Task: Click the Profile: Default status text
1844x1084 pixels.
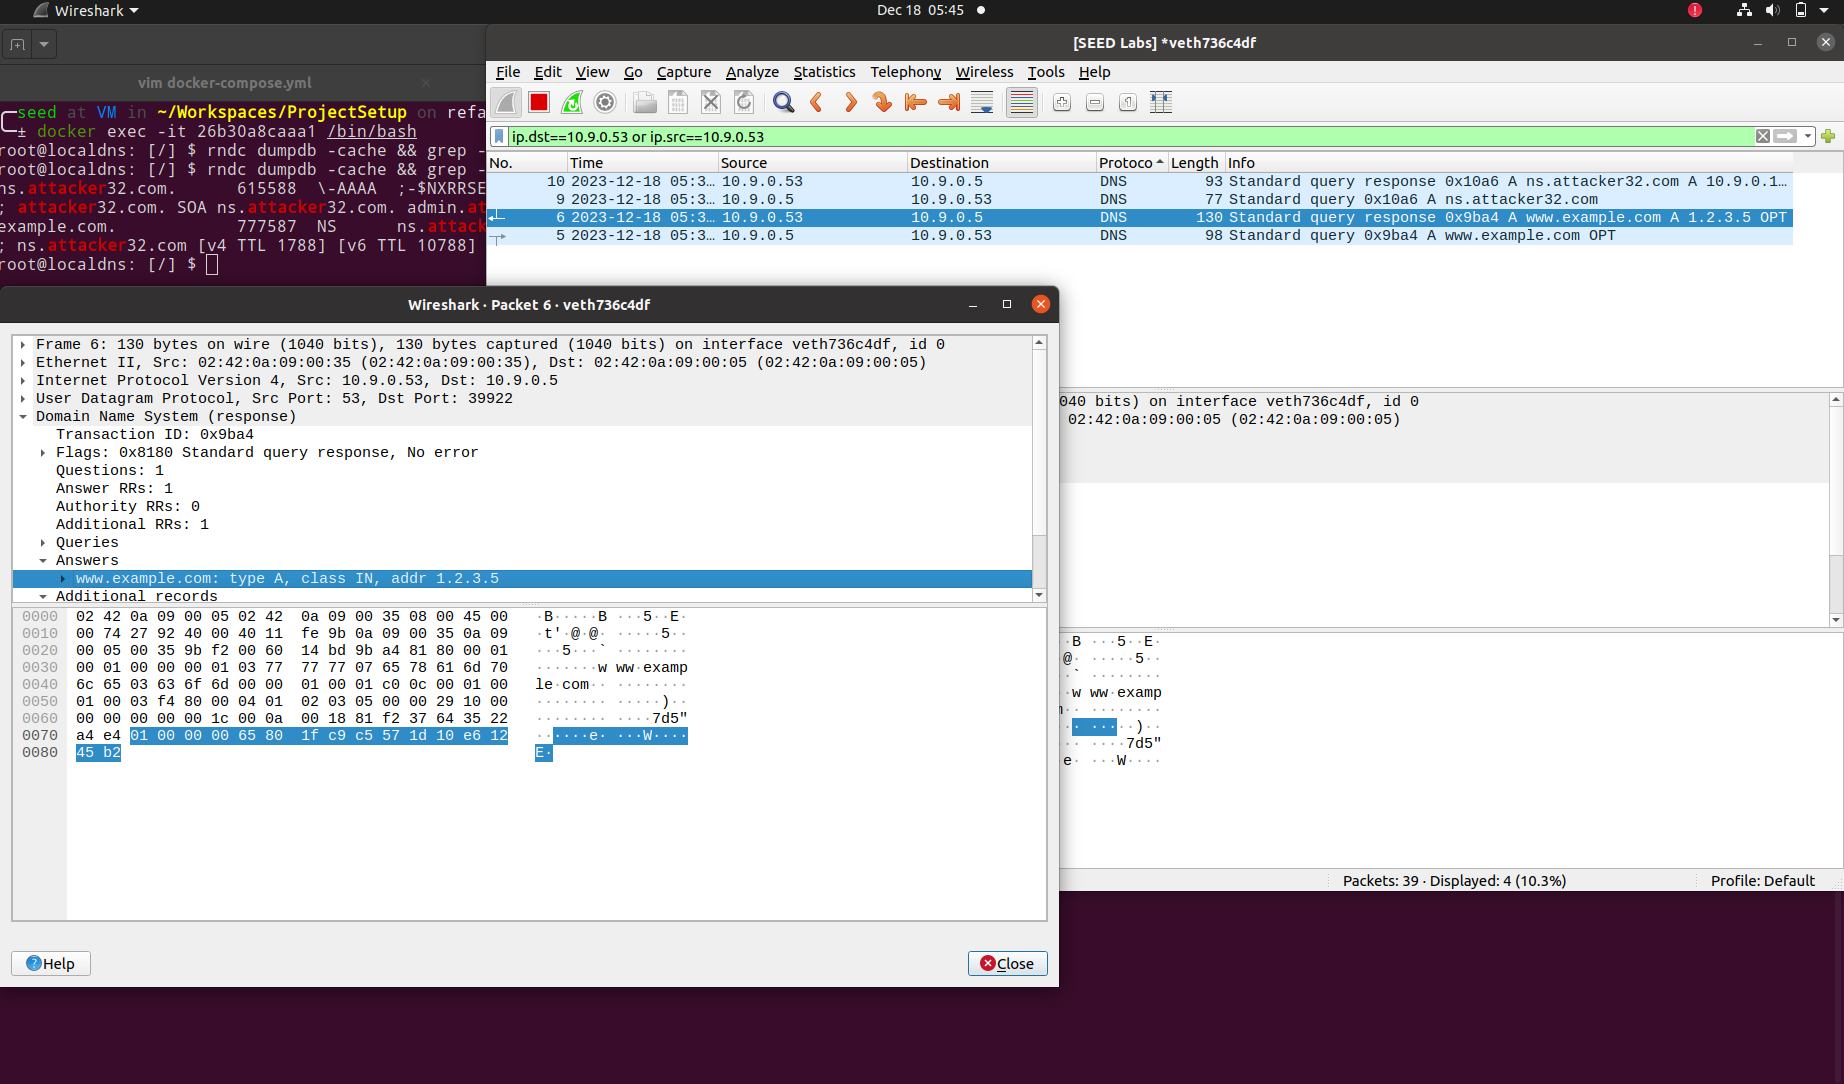Action: coord(1762,881)
